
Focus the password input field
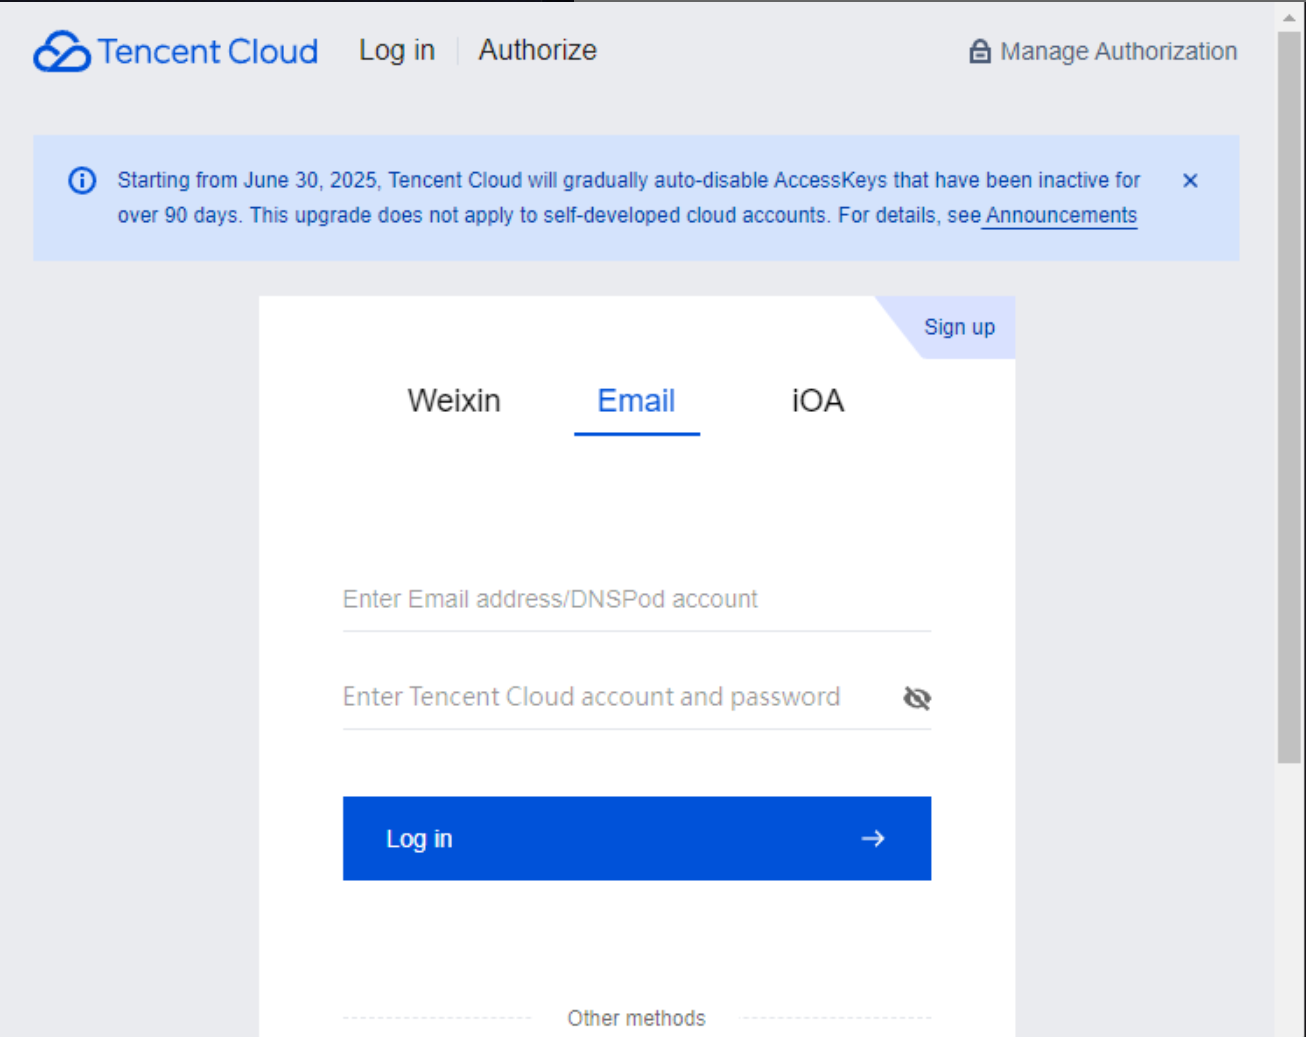pyautogui.click(x=620, y=697)
